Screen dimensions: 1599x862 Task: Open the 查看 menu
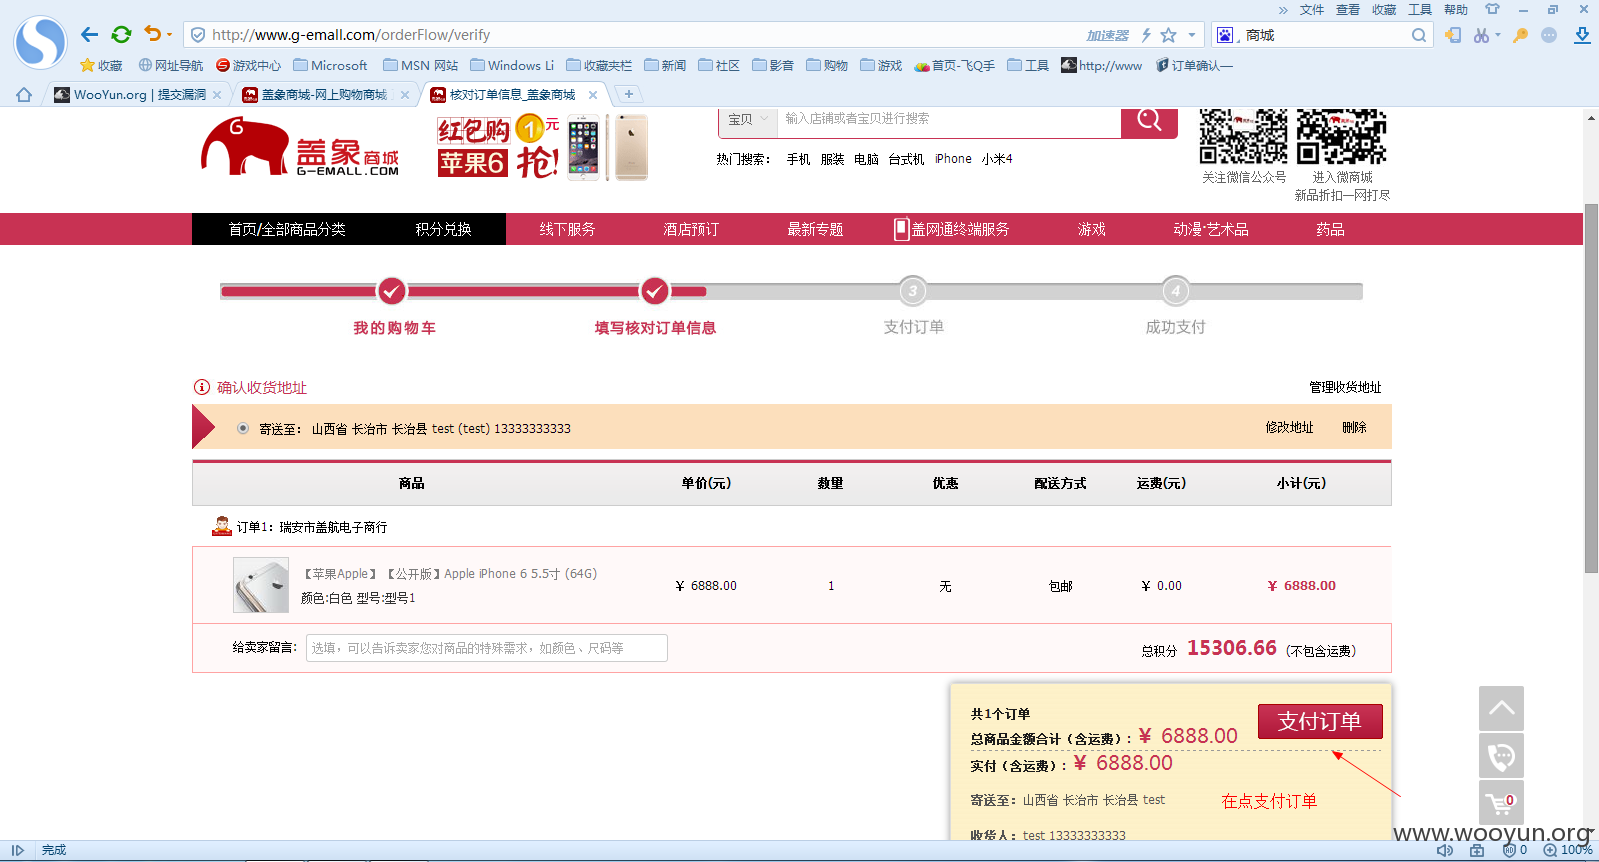pyautogui.click(x=1347, y=10)
